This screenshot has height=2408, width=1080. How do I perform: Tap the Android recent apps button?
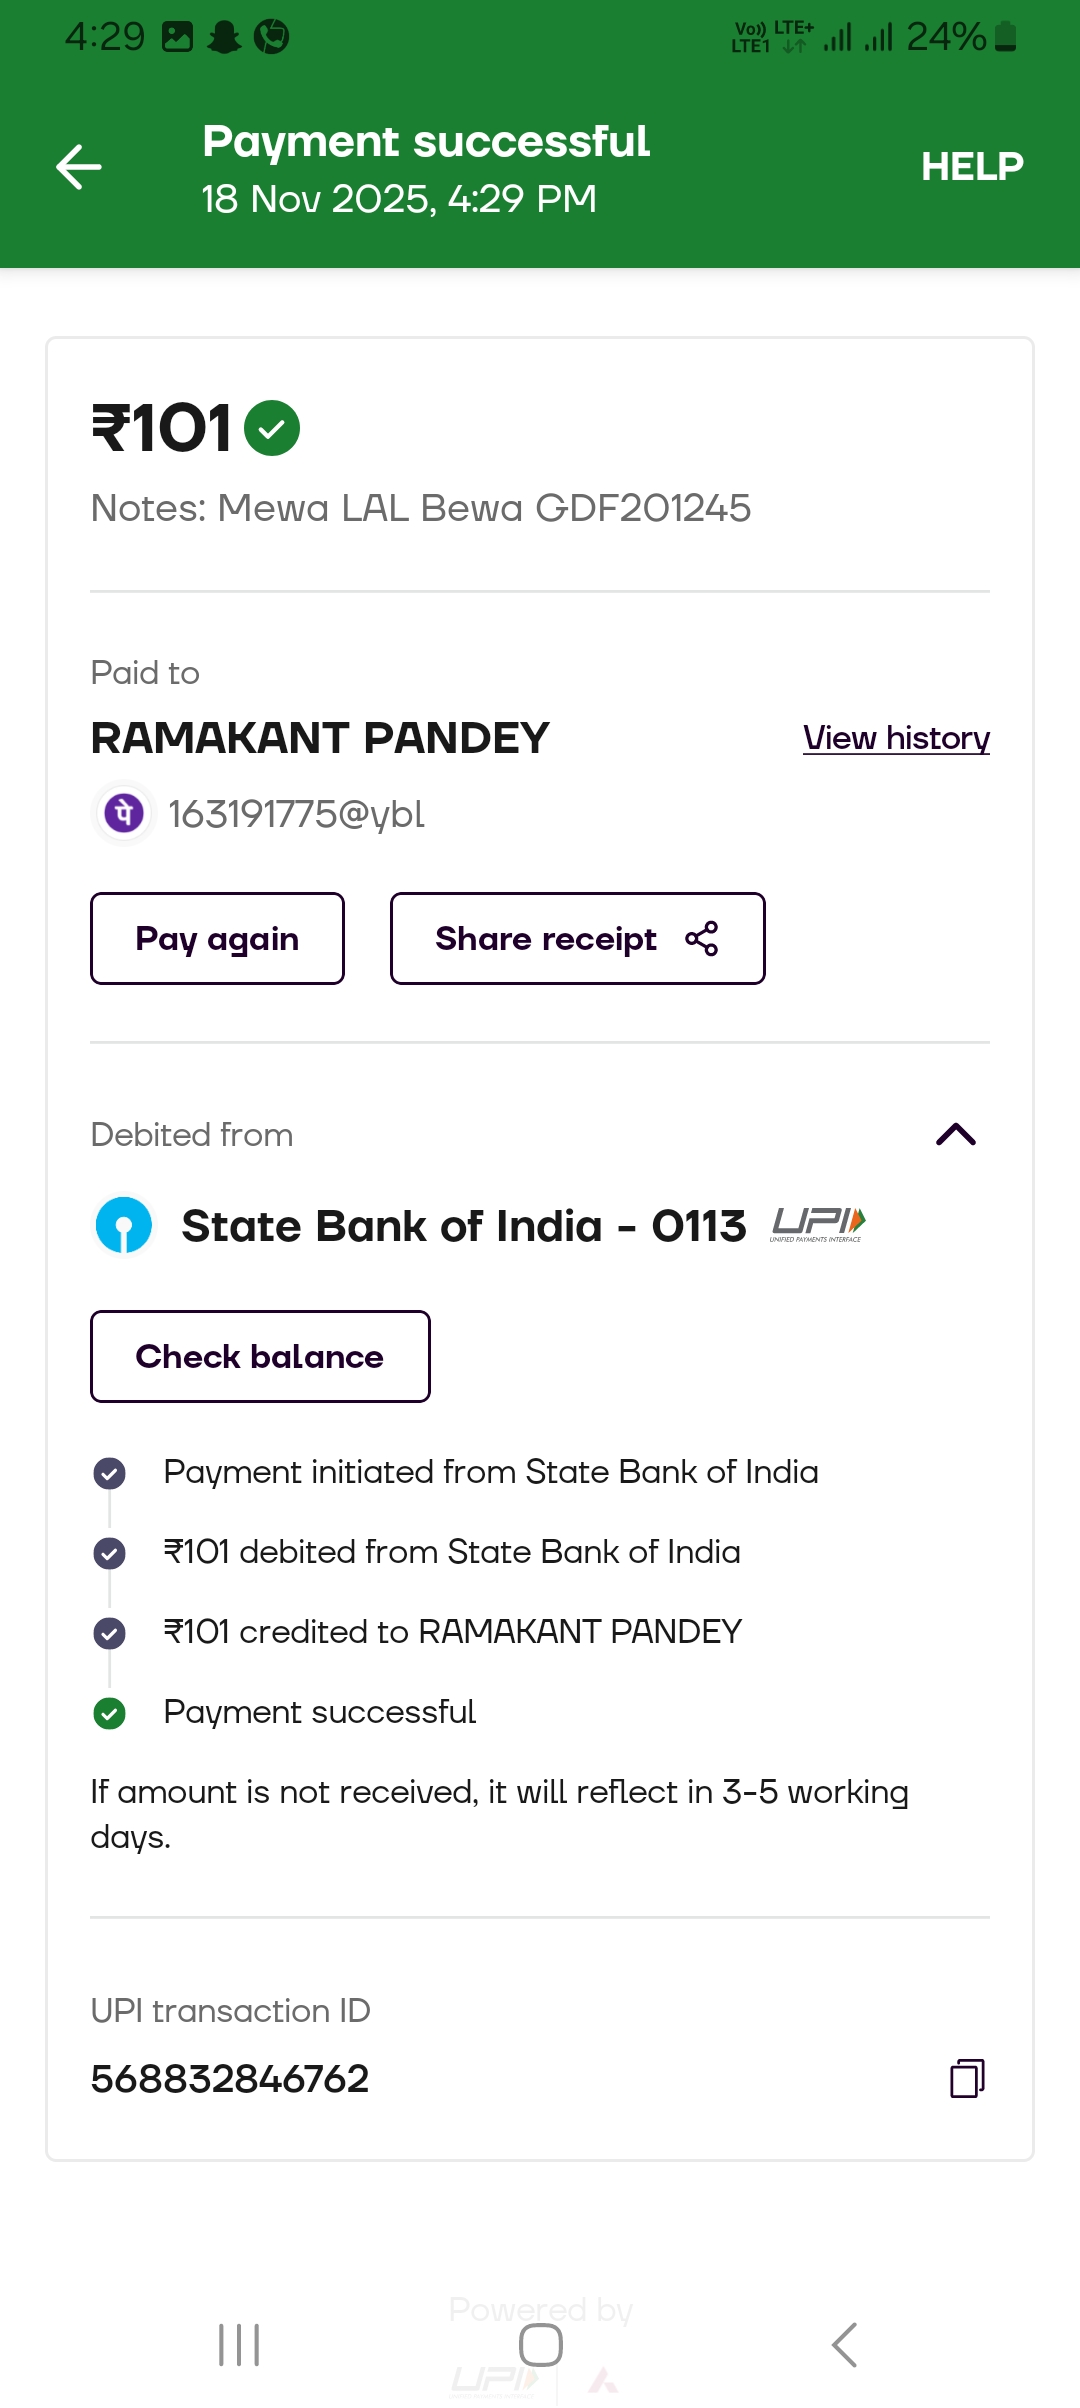[x=239, y=2345]
